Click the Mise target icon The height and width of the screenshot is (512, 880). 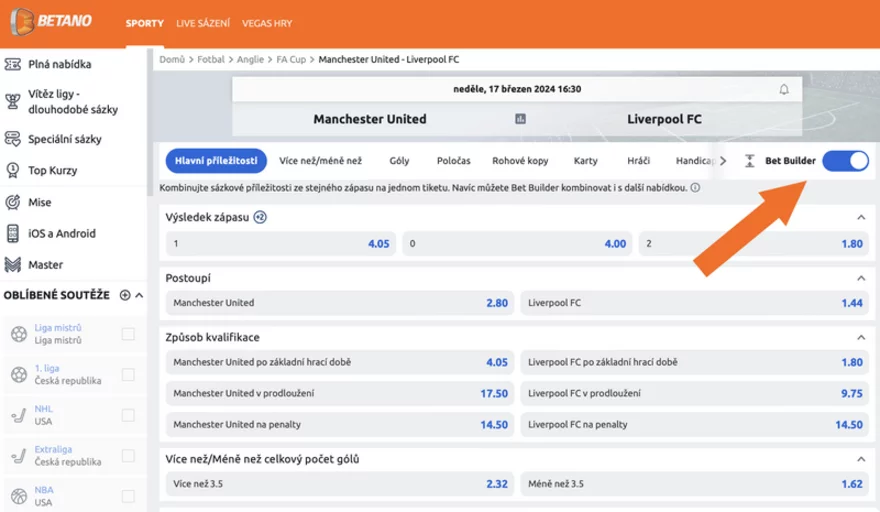(x=13, y=202)
